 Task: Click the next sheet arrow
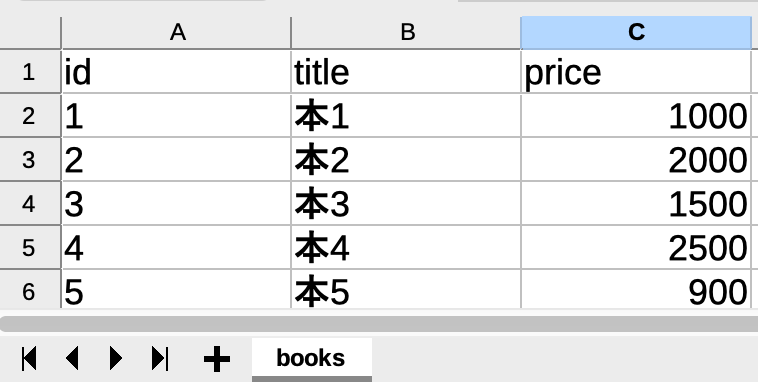(116, 358)
